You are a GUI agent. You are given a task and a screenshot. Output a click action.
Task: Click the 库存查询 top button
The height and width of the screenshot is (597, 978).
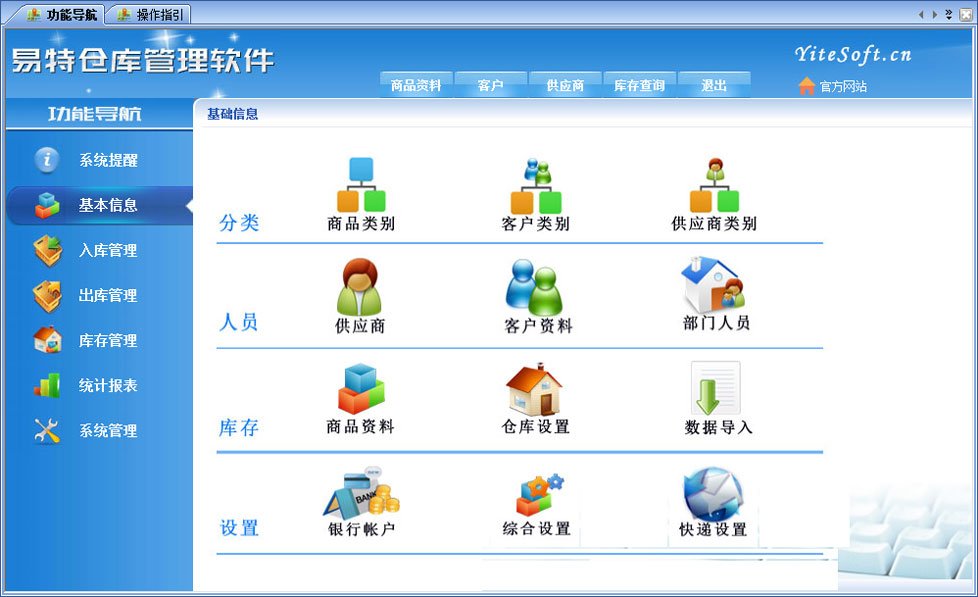coord(639,86)
